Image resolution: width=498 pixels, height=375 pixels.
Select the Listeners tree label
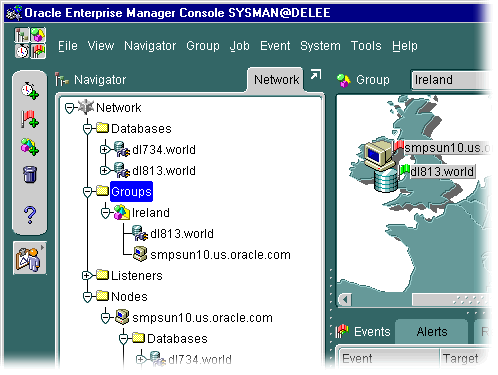[137, 276]
